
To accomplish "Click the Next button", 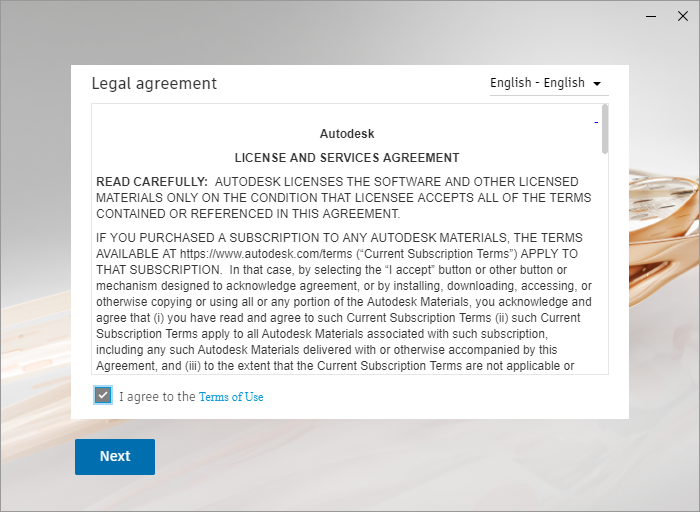I will [115, 457].
